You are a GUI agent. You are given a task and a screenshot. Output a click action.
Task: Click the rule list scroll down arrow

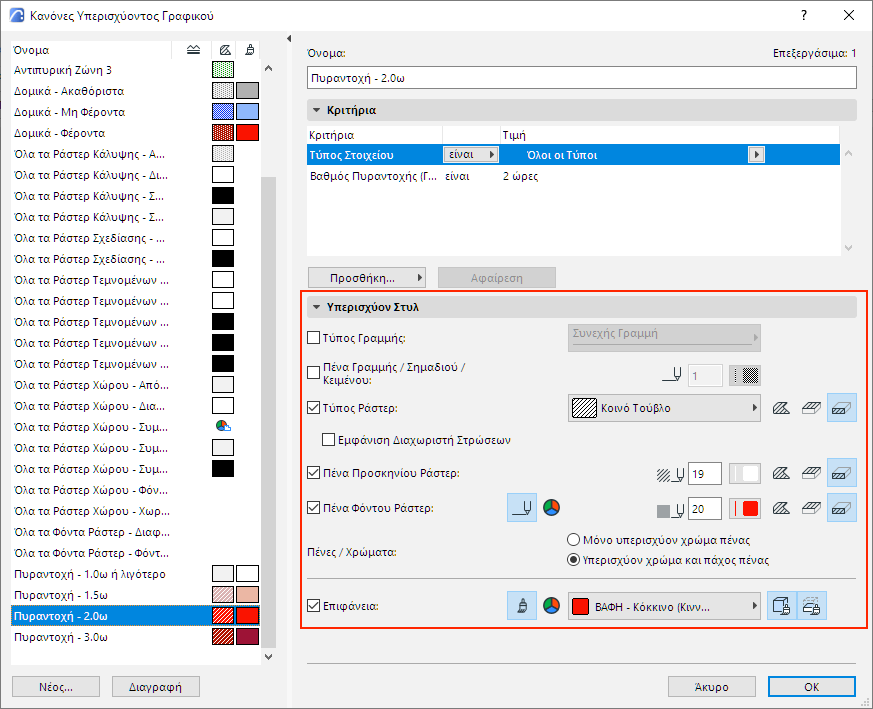coord(268,657)
